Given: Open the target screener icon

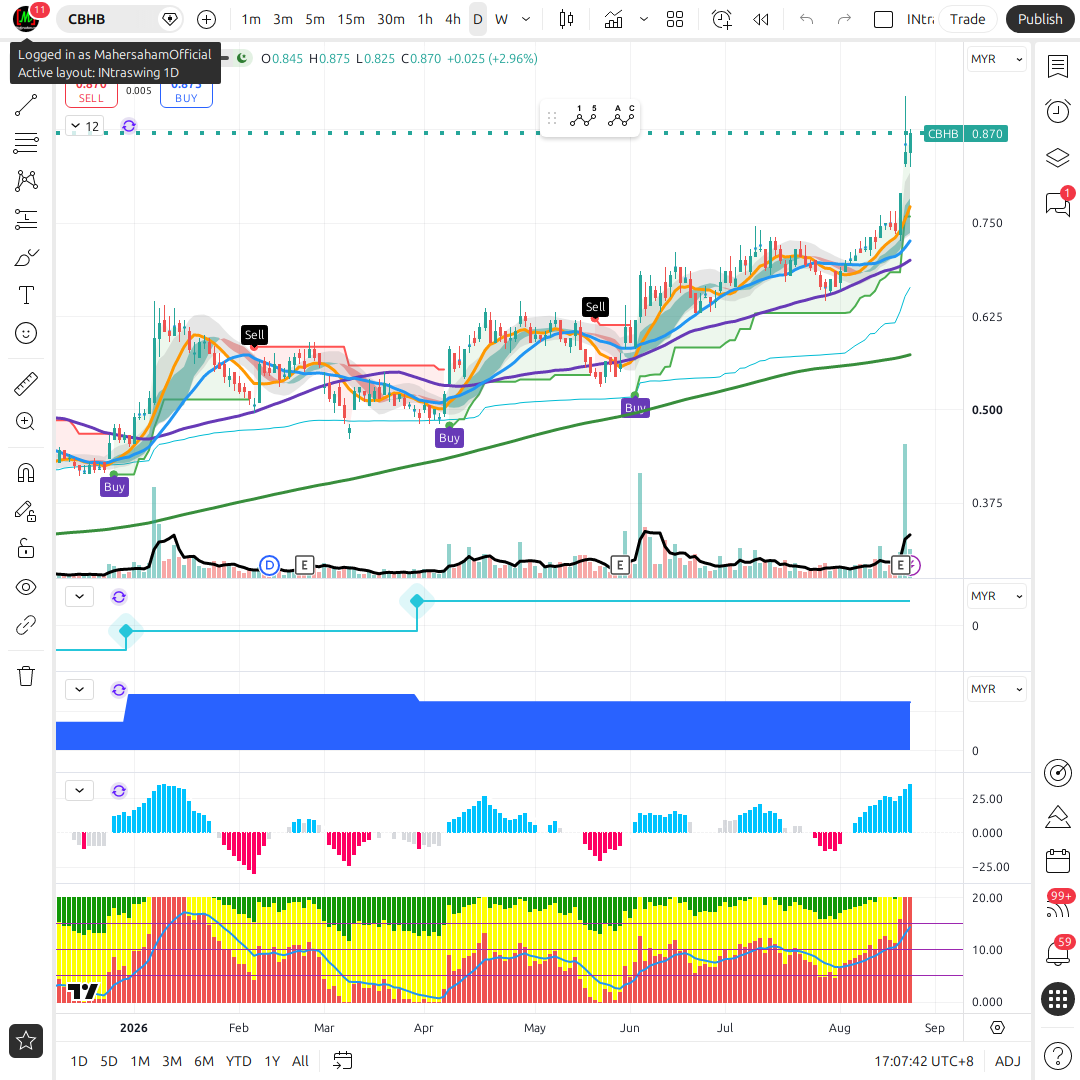Looking at the screenshot, I should pos(1057,772).
